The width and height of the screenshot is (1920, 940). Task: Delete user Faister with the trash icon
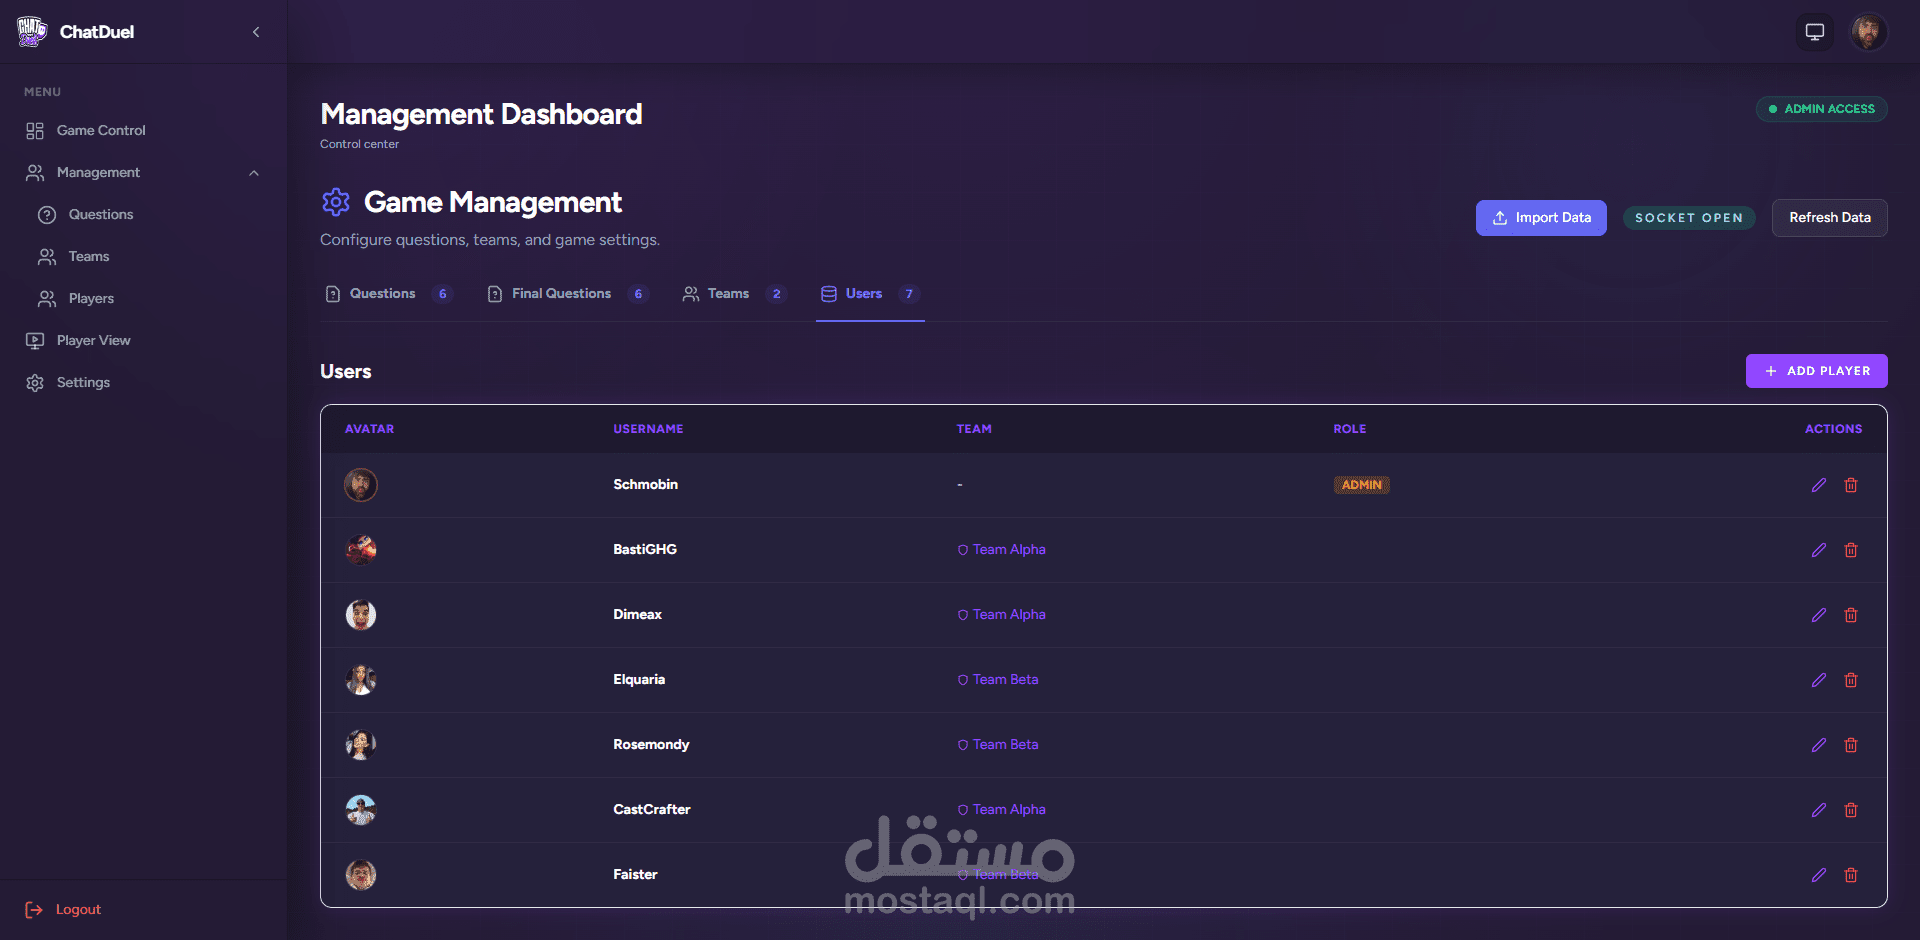pyautogui.click(x=1851, y=875)
